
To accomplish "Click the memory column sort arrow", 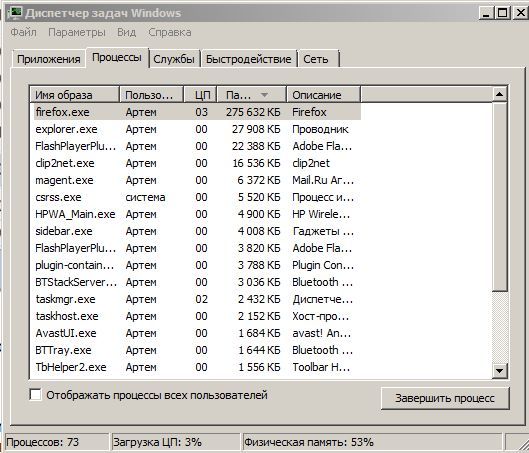I will pyautogui.click(x=264, y=95).
